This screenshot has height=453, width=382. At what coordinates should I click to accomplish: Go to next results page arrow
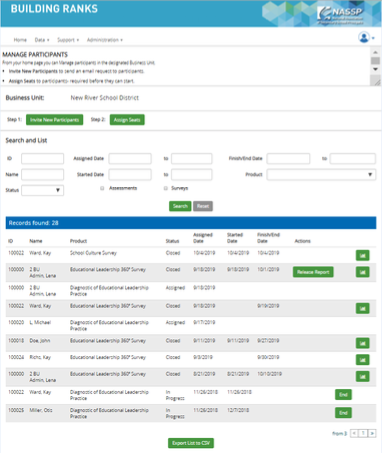coord(372,433)
